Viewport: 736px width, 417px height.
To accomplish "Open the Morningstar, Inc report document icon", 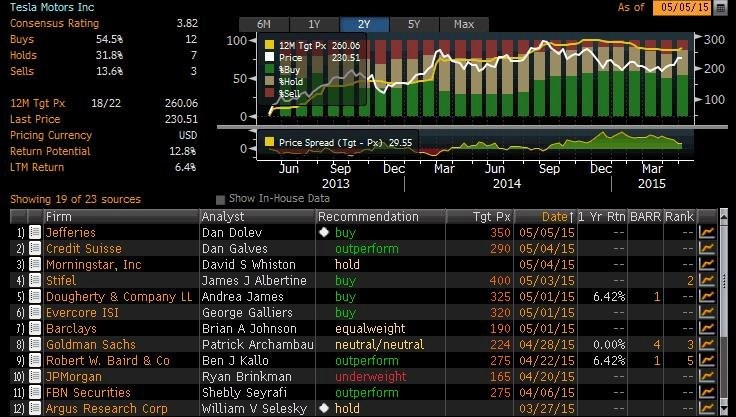I will pyautogui.click(x=35, y=264).
